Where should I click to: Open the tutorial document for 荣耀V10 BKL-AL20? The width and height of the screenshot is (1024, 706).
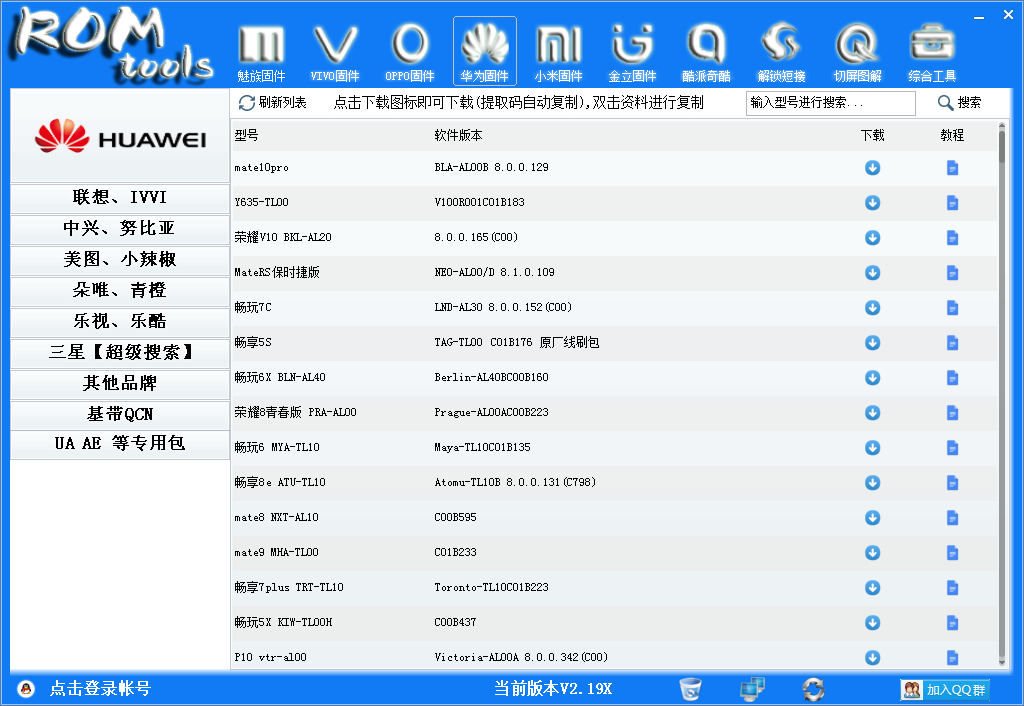pyautogui.click(x=952, y=238)
